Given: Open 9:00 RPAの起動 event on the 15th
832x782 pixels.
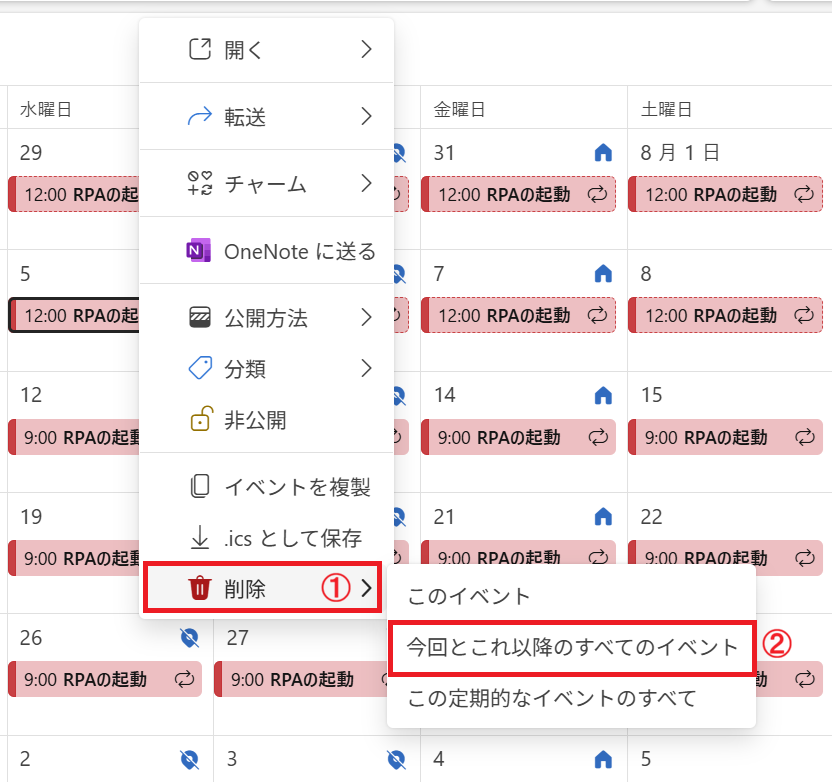Looking at the screenshot, I should click(725, 437).
